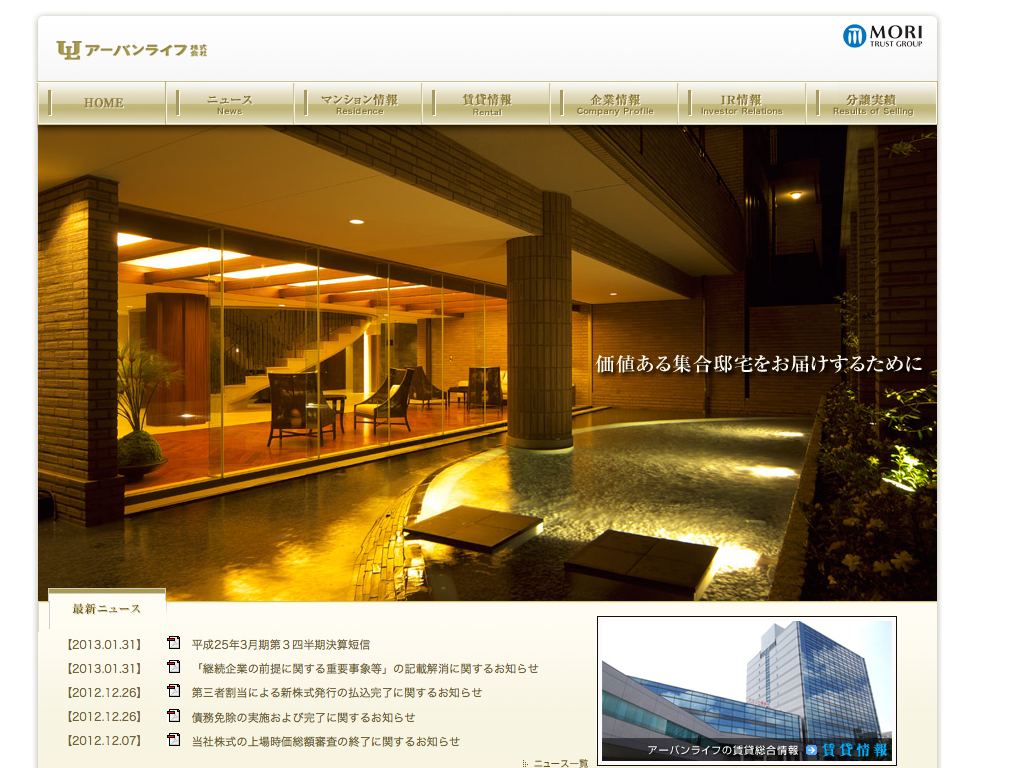Click blue arrow icon in rental banner
The image size is (1028, 768).
tap(812, 749)
